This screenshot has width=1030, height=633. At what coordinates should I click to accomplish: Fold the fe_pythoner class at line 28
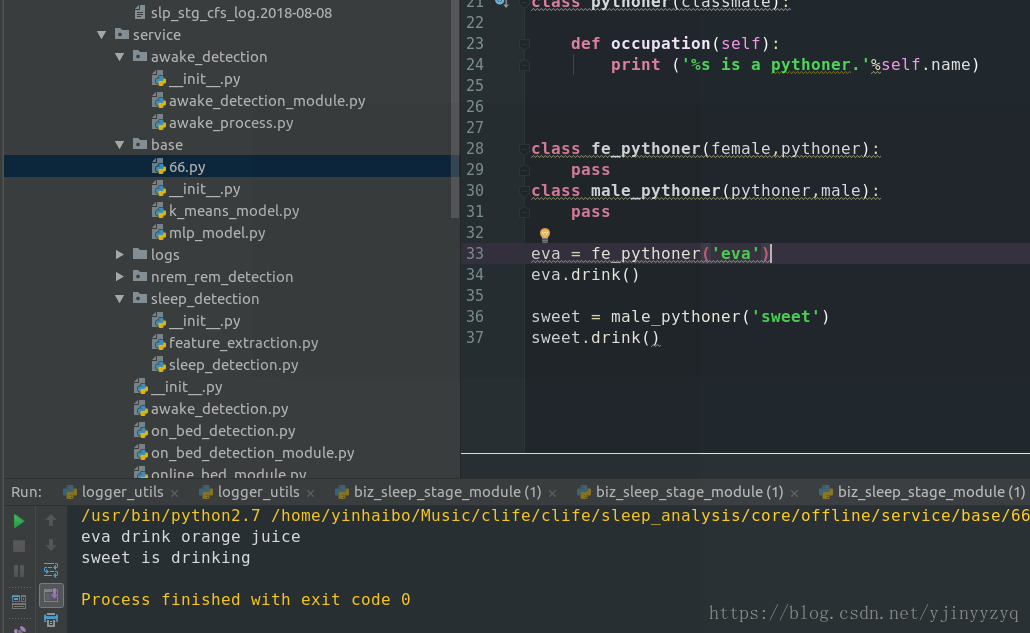pos(524,149)
